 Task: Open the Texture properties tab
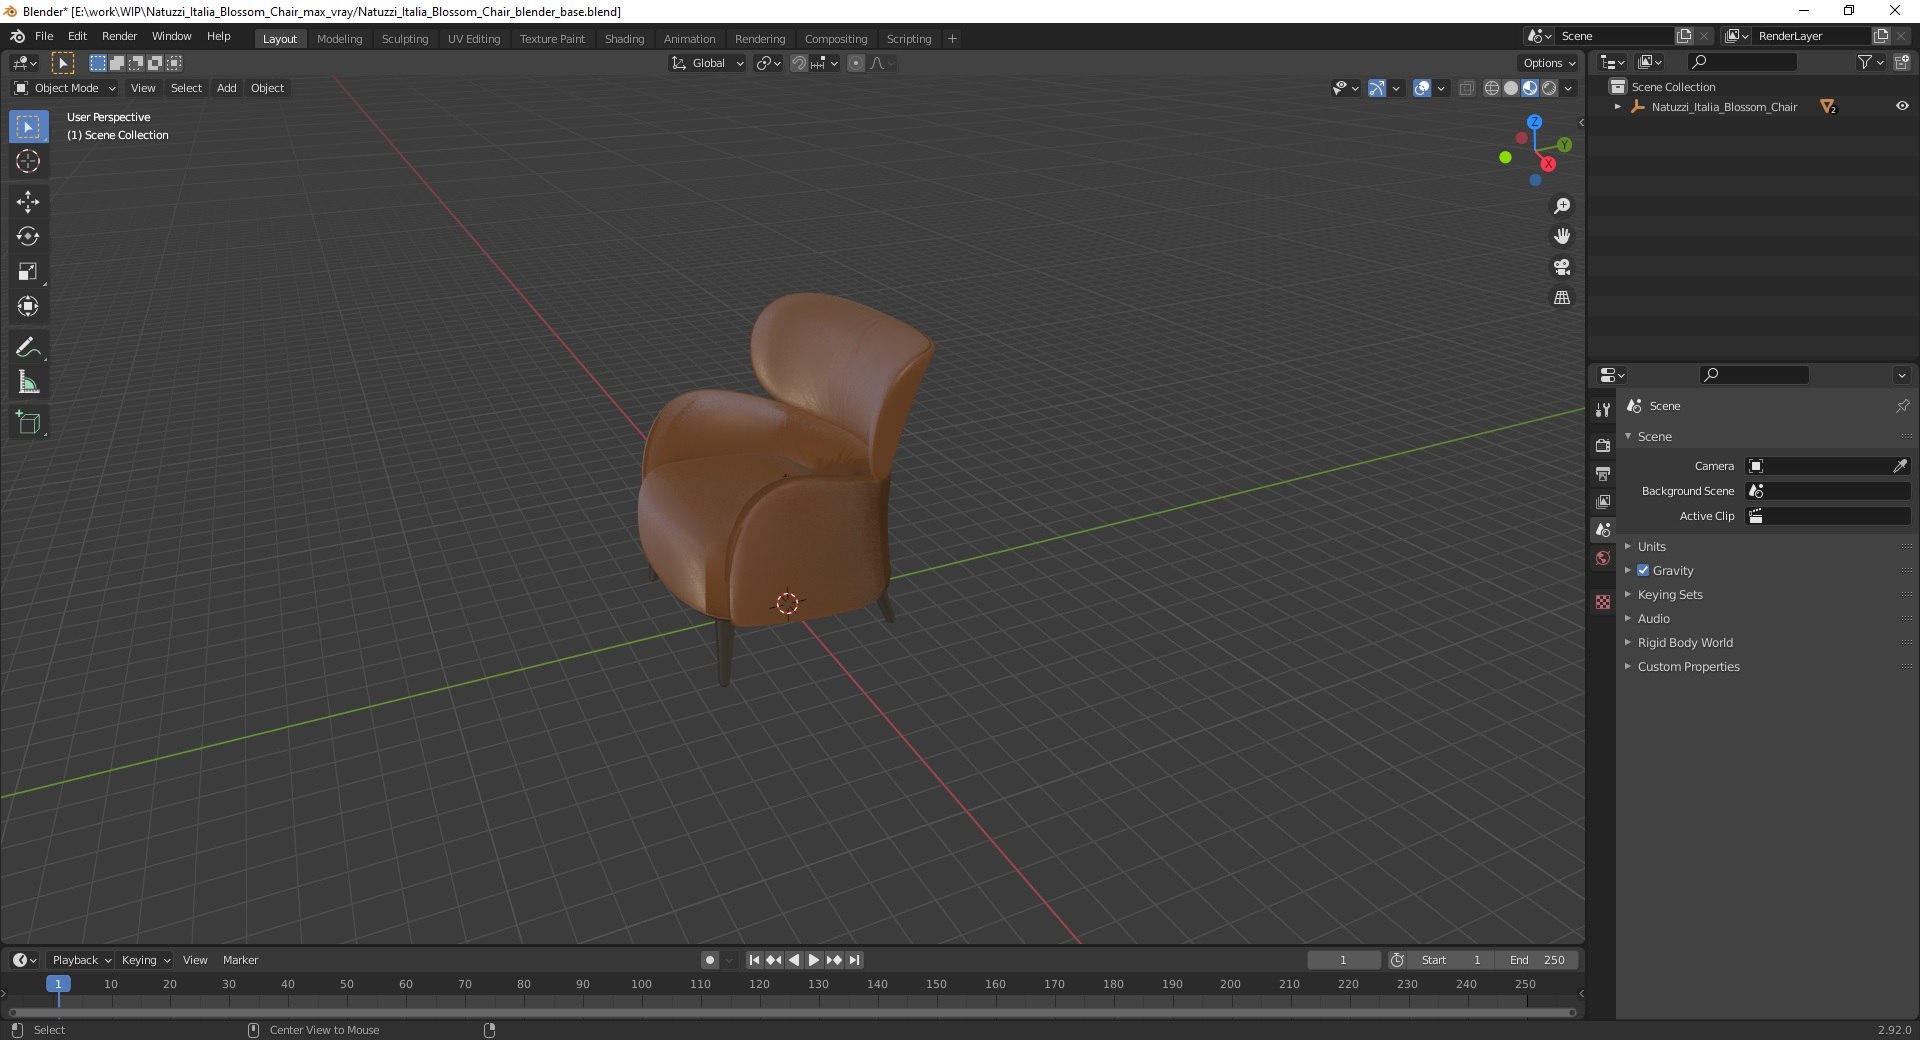pyautogui.click(x=1603, y=602)
